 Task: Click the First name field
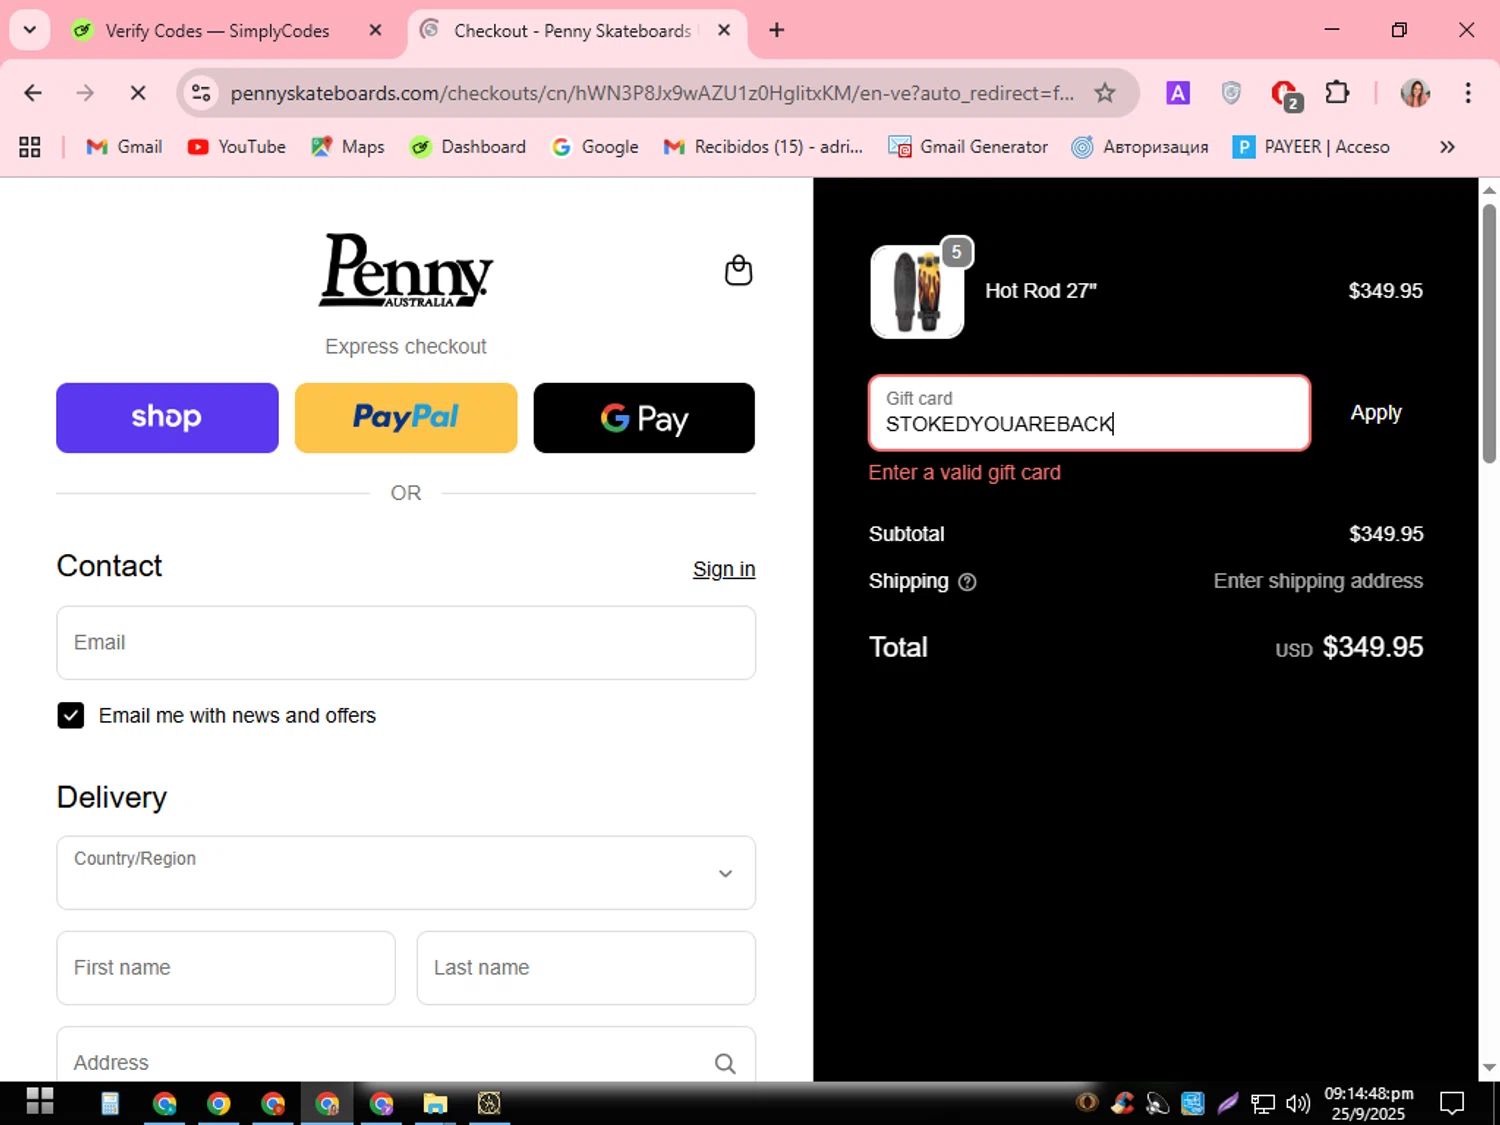click(226, 968)
